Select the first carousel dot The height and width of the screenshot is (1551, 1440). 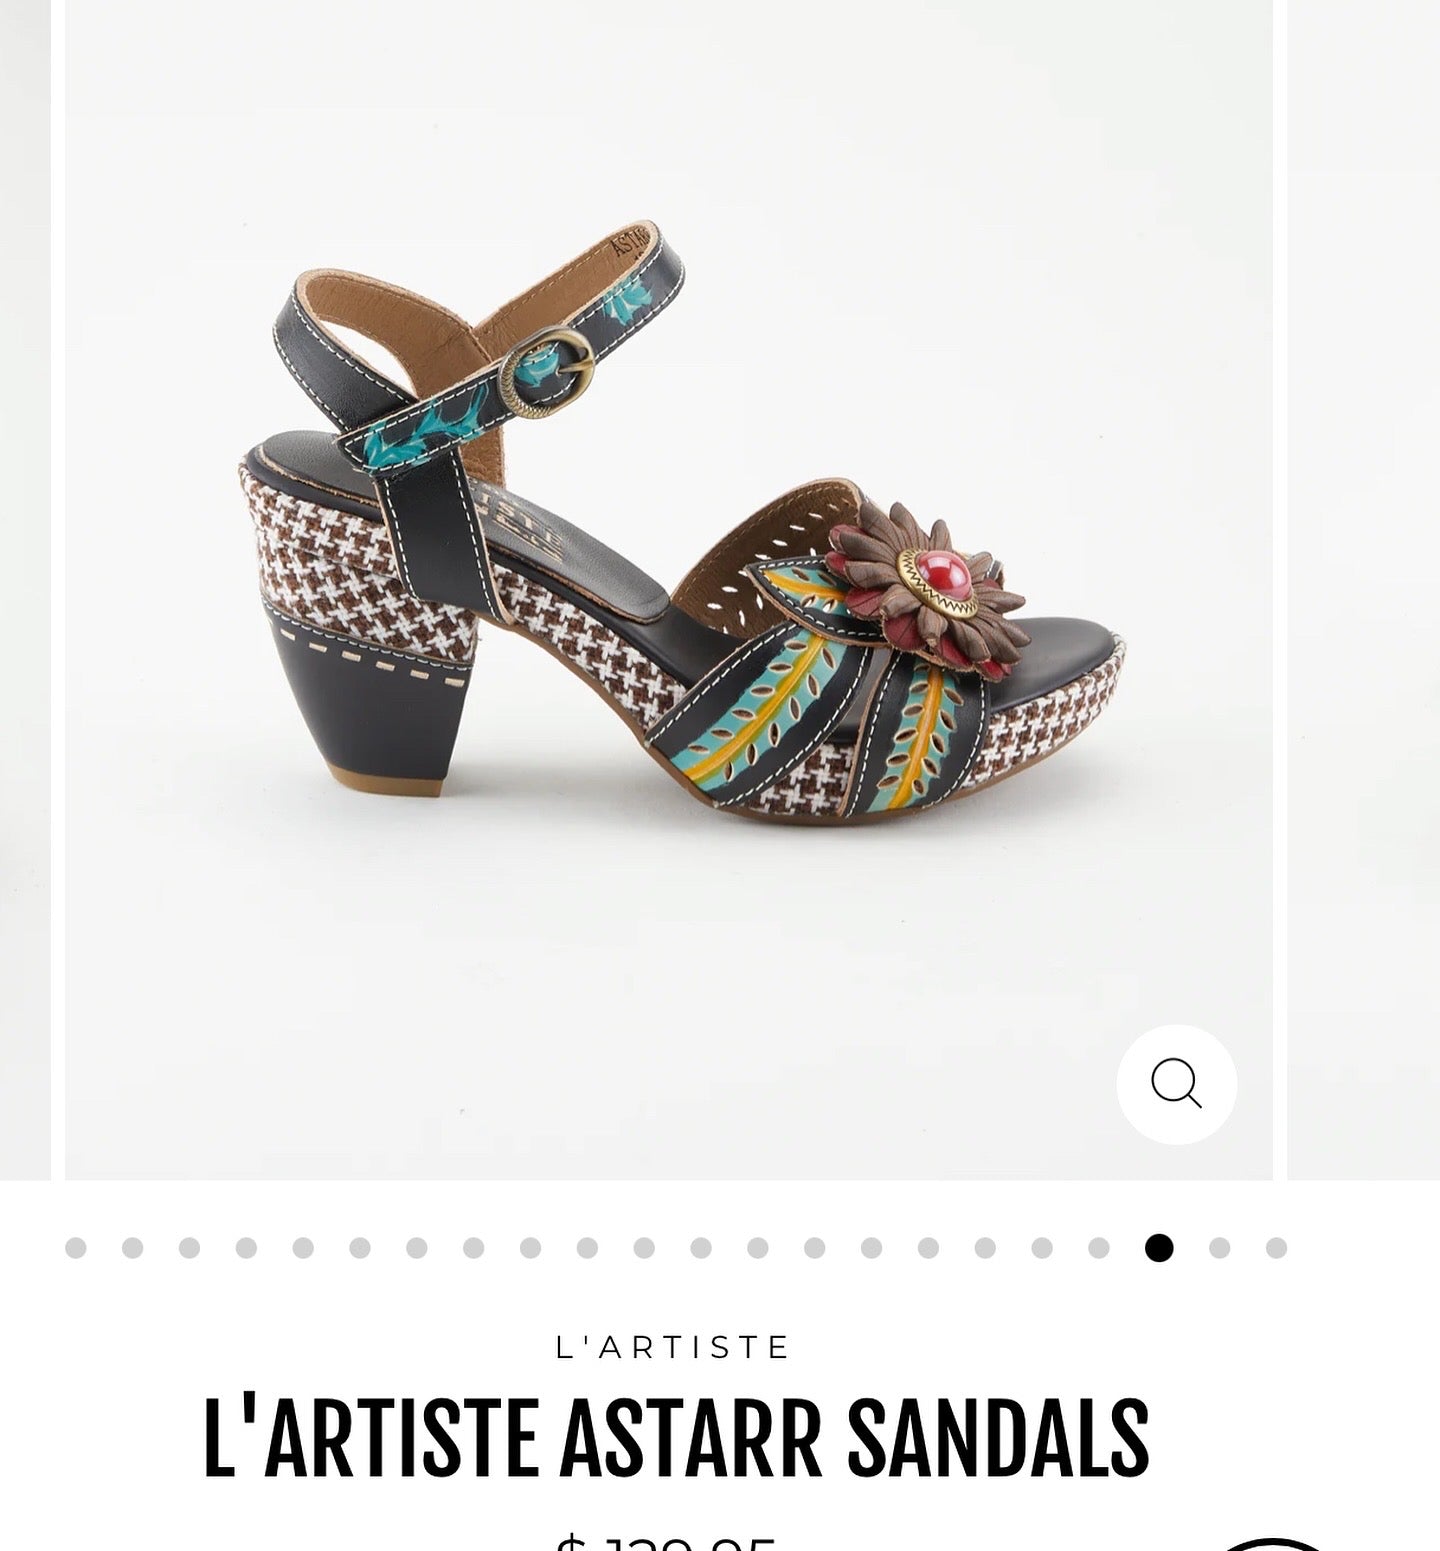[76, 1248]
